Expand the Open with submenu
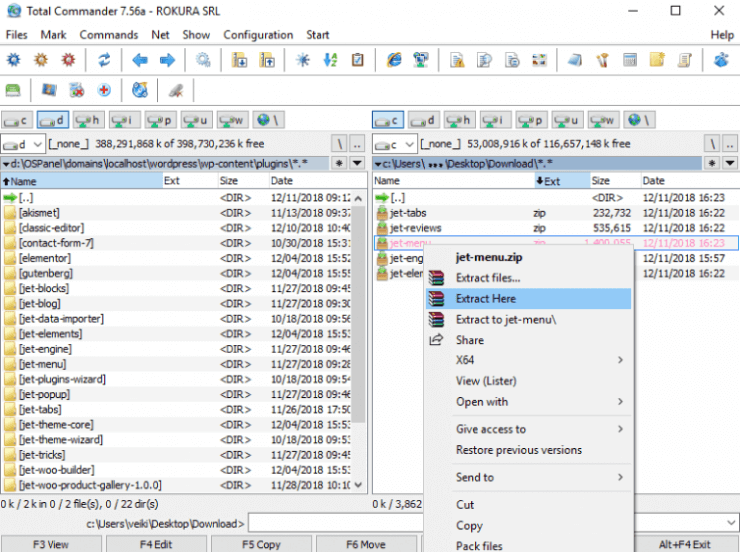 pos(621,401)
